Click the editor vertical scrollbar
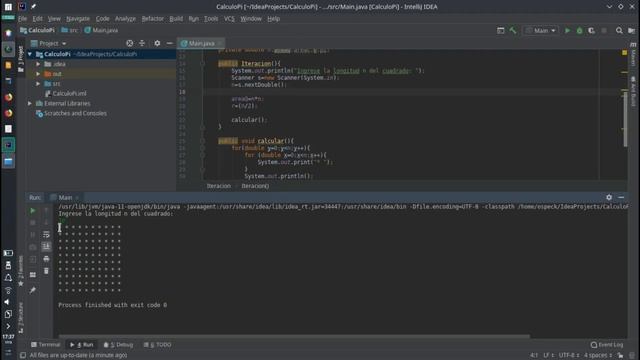The width and height of the screenshot is (640, 360). [x=625, y=118]
